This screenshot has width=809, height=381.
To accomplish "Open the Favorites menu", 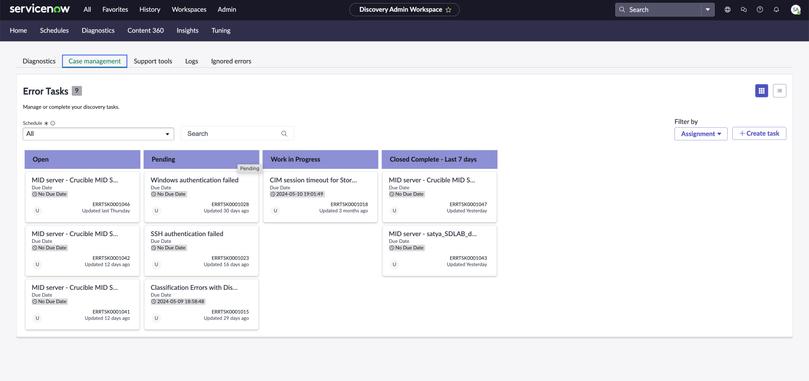I will pyautogui.click(x=115, y=9).
